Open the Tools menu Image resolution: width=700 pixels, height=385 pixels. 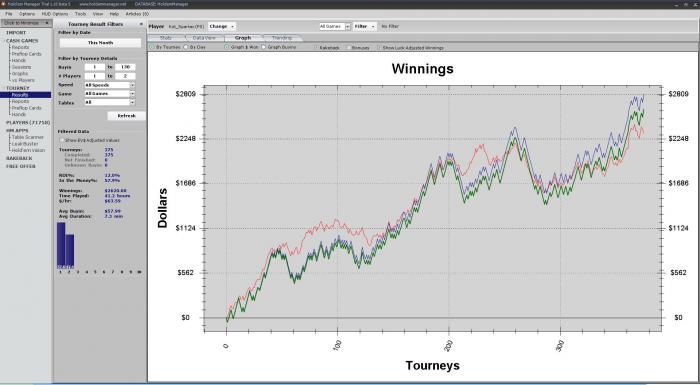80,14
